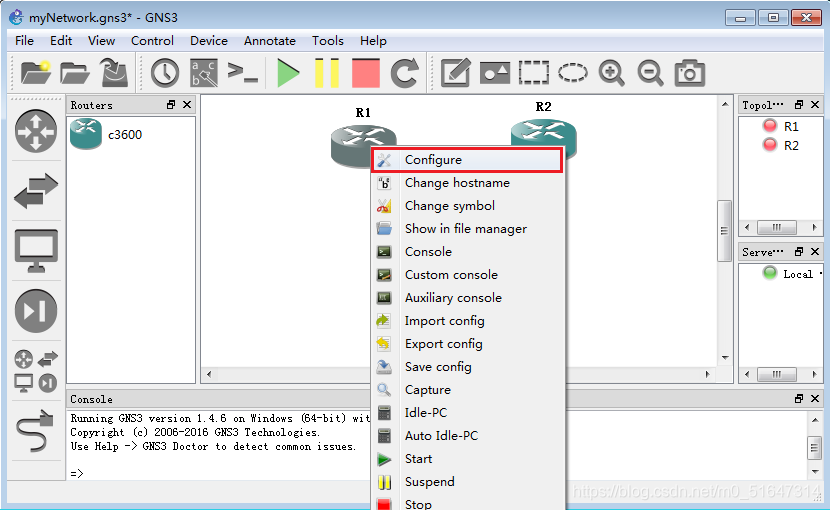The width and height of the screenshot is (830, 510).
Task: Browse routers in the device sidebar
Action: [x=35, y=131]
